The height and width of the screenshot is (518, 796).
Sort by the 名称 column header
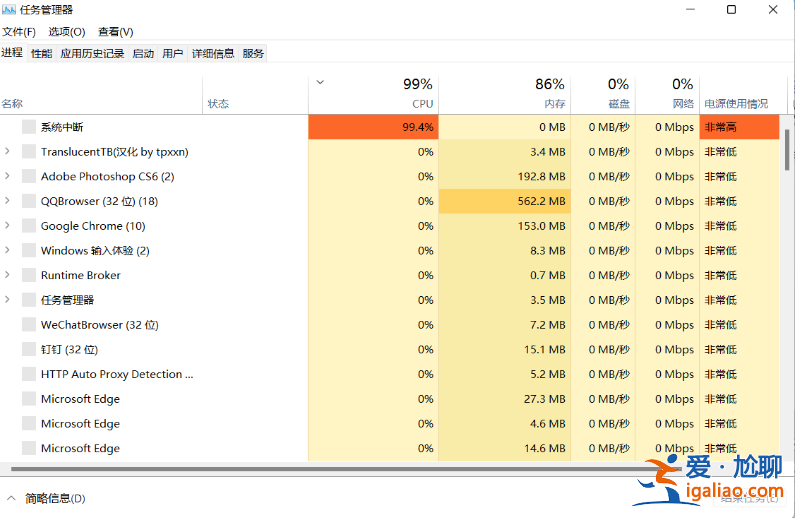(101, 95)
